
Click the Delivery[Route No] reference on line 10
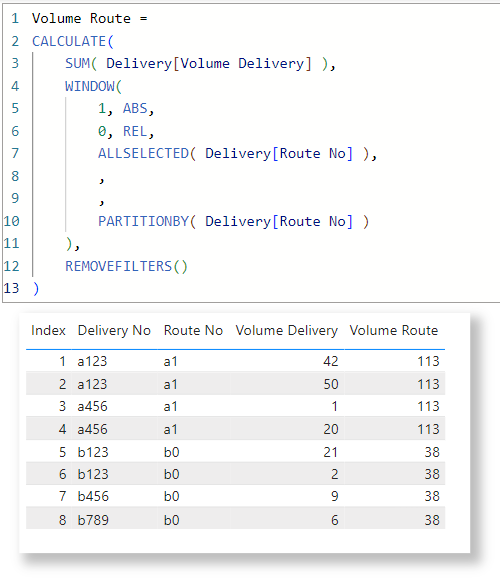click(x=279, y=221)
